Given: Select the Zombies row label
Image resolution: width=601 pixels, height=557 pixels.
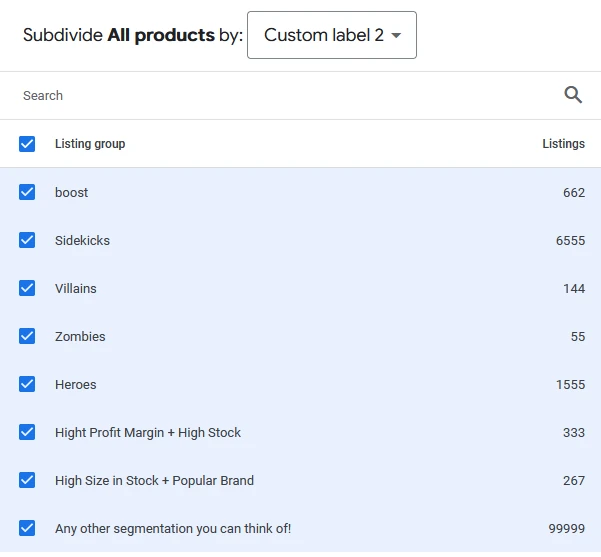Looking at the screenshot, I should pyautogui.click(x=80, y=337).
